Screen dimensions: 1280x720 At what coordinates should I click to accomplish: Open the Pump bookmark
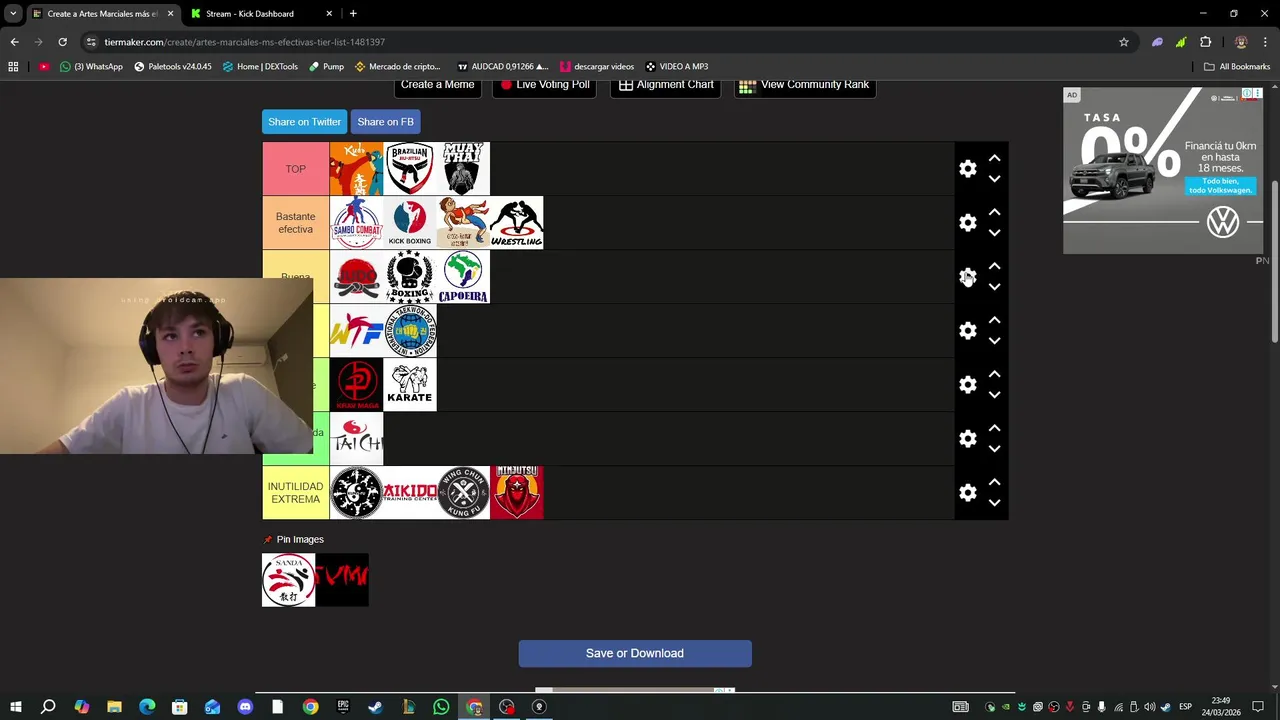point(326,67)
